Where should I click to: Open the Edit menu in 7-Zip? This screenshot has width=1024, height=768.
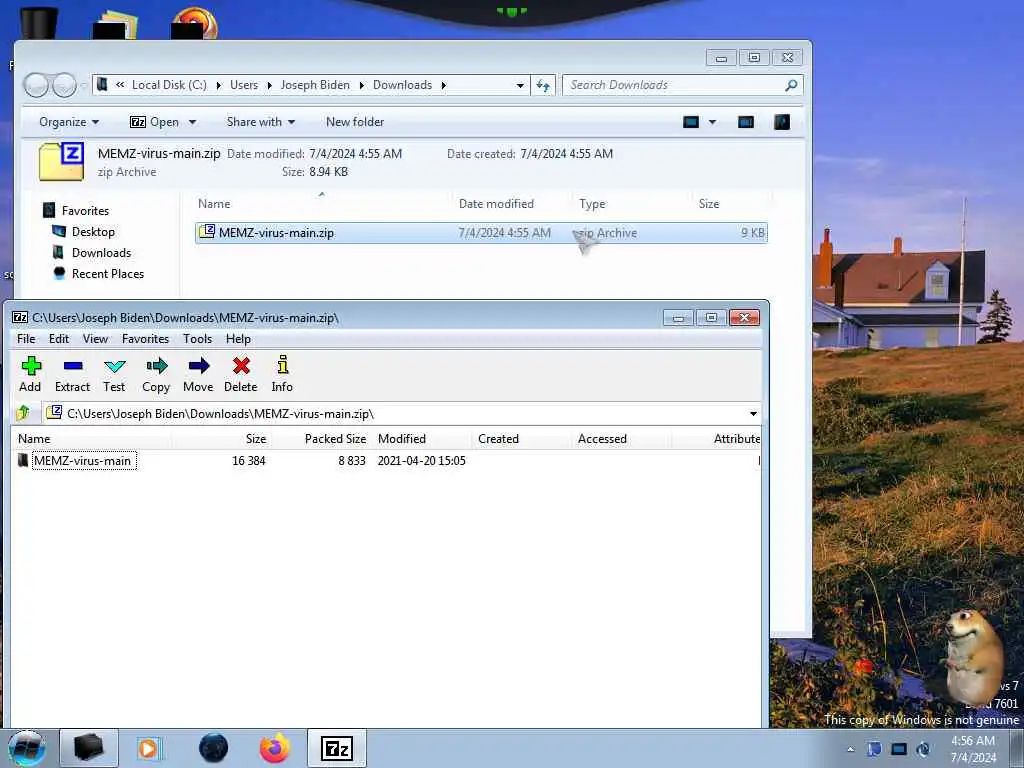[59, 338]
